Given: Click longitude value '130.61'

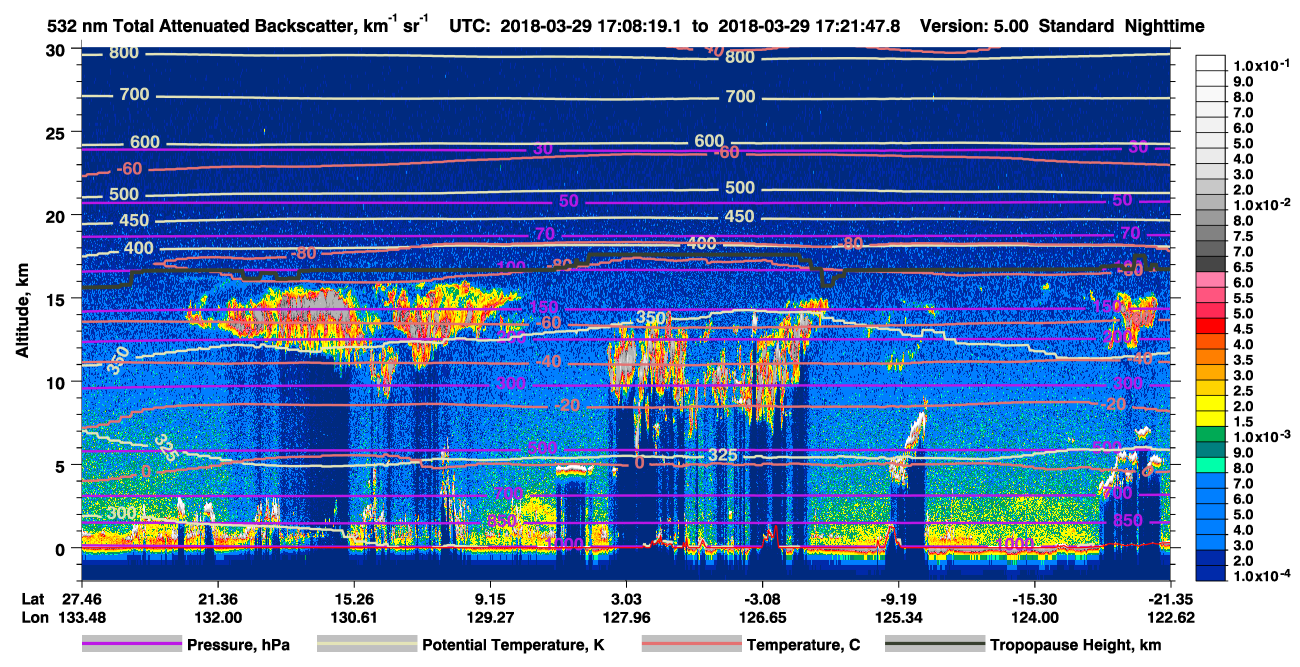Looking at the screenshot, I should 353,617.
